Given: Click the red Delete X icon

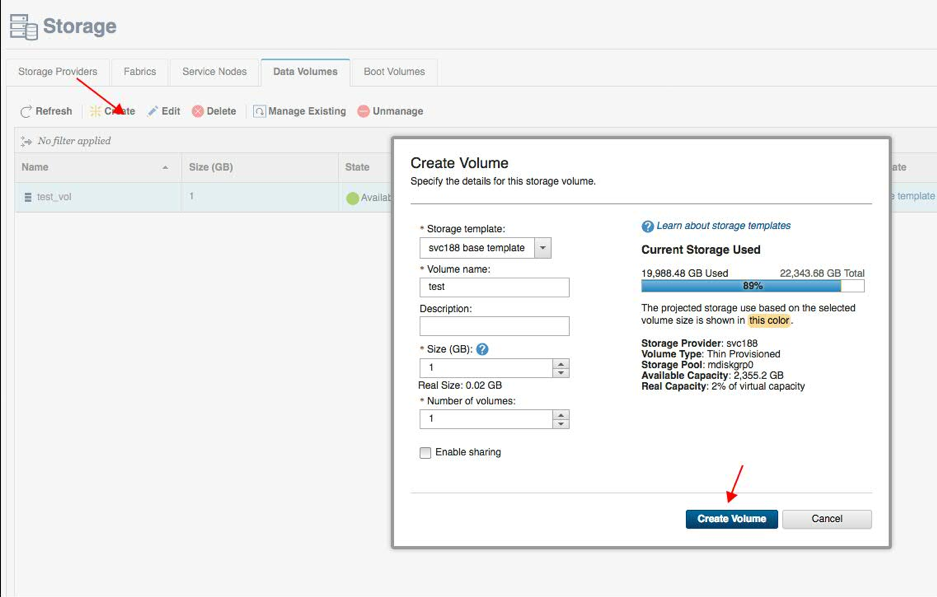Looking at the screenshot, I should click(198, 111).
